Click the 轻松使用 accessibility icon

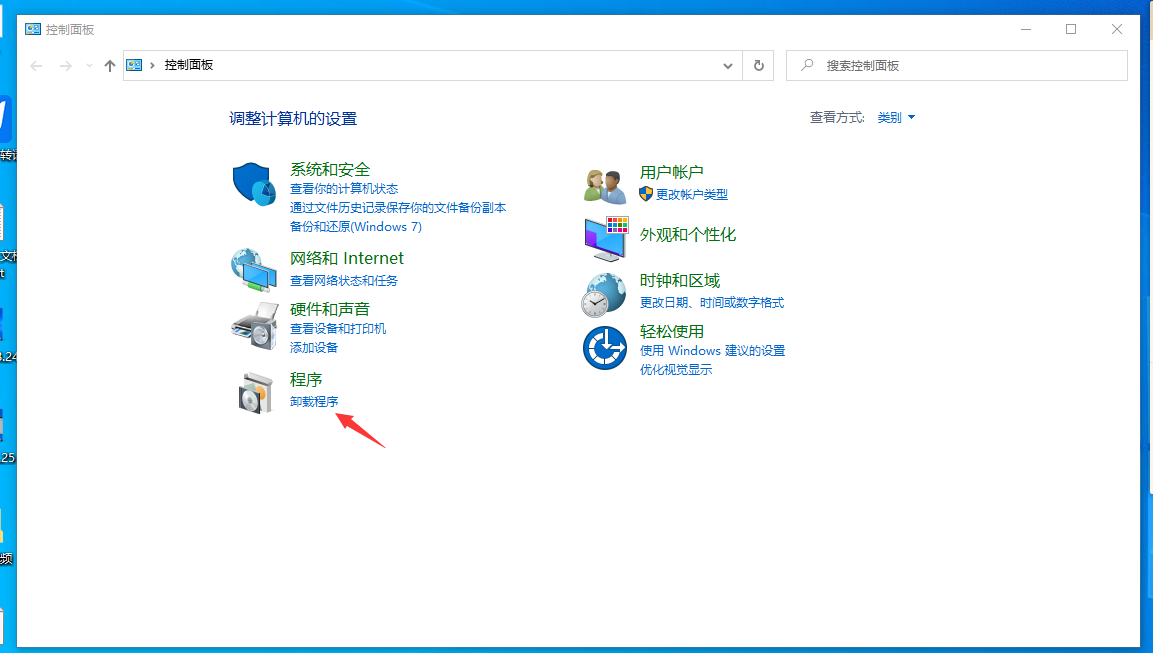(604, 347)
